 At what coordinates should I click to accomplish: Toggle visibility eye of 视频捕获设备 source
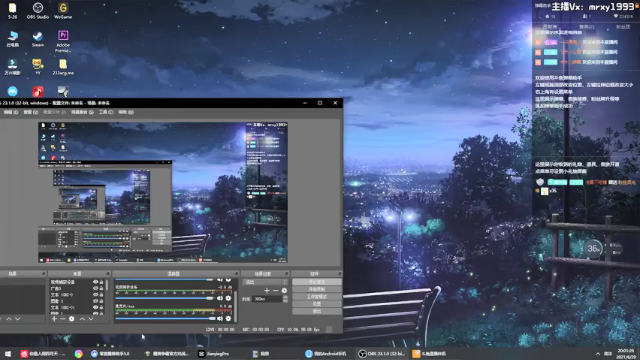point(96,282)
